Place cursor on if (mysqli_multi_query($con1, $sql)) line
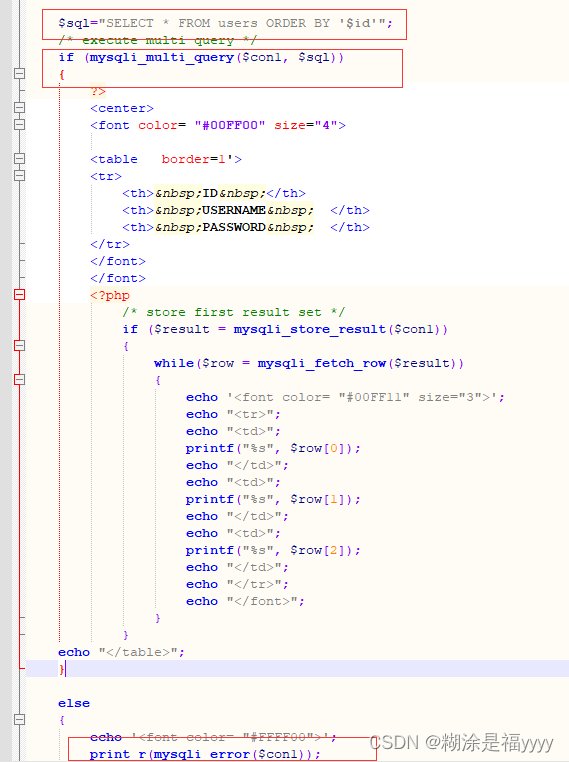This screenshot has width=569, height=762. coord(201,57)
